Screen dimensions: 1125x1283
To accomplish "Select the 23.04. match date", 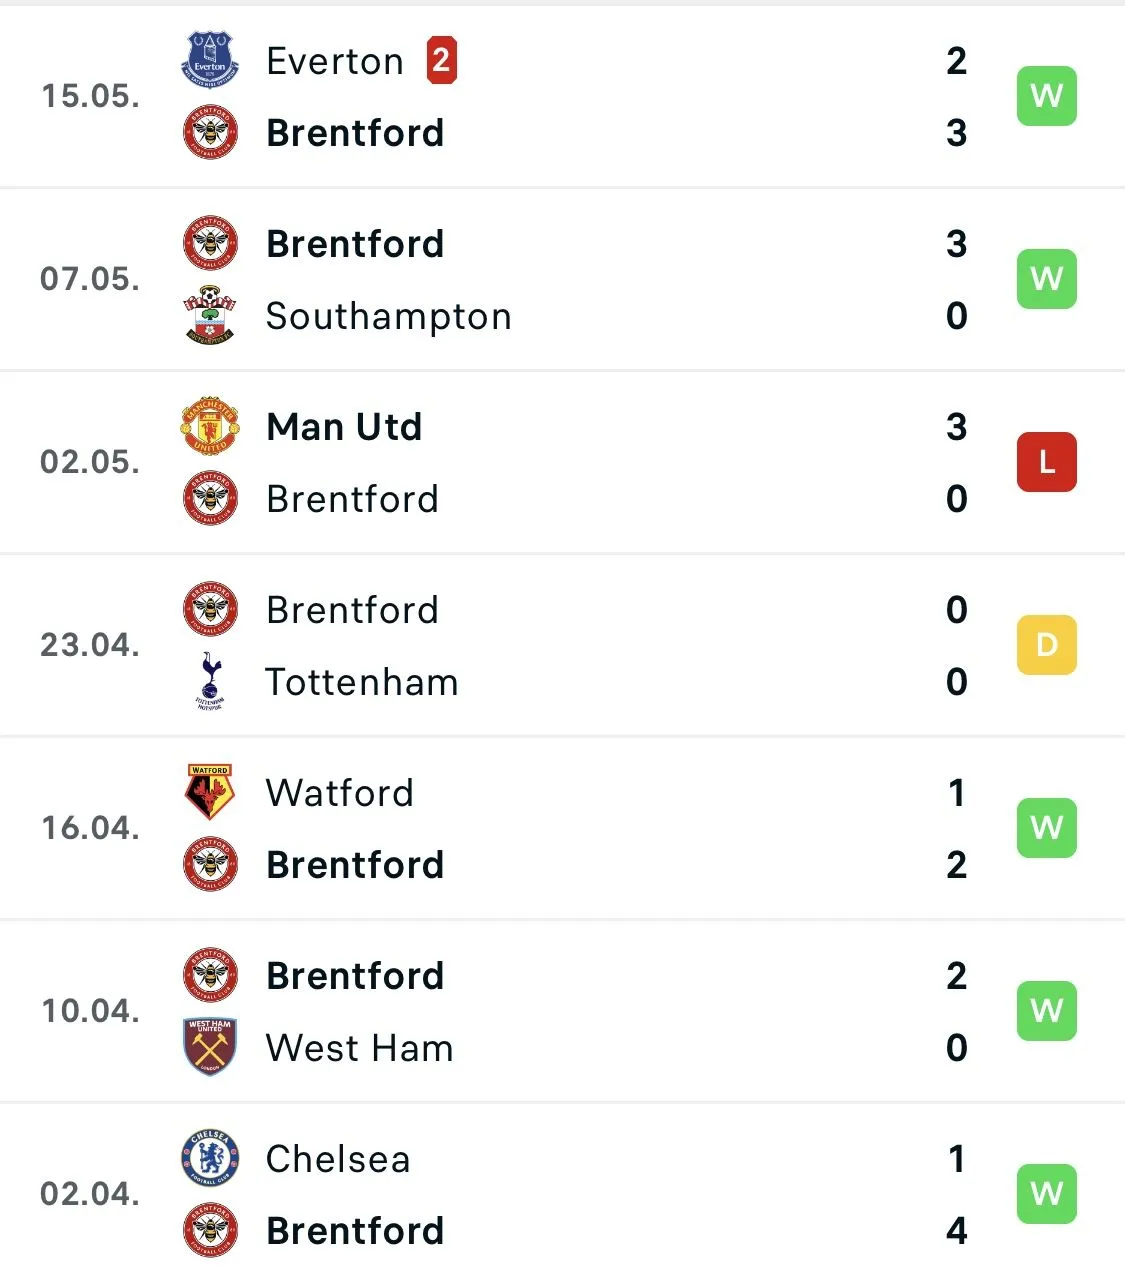I will (x=90, y=645).
